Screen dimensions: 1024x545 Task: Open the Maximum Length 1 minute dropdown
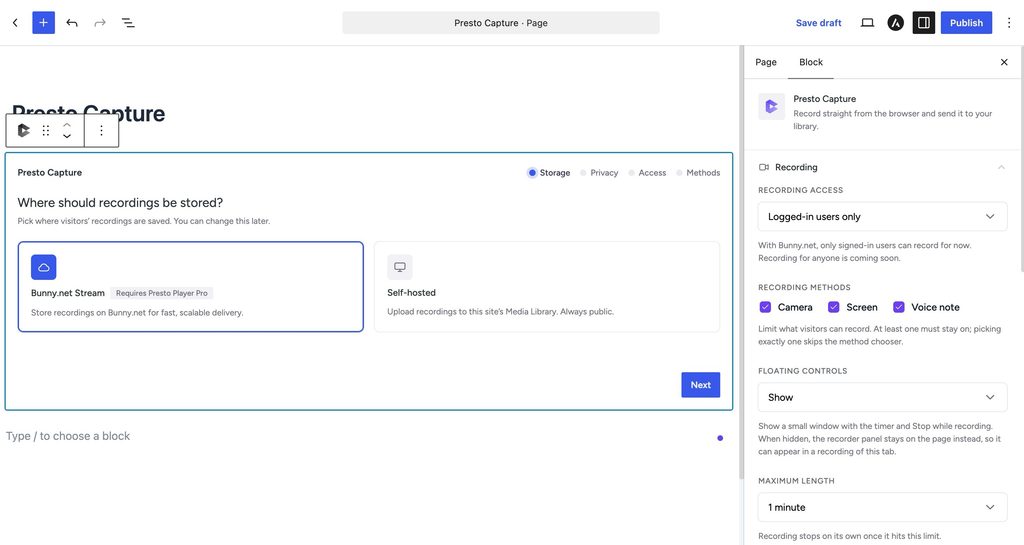coord(882,507)
